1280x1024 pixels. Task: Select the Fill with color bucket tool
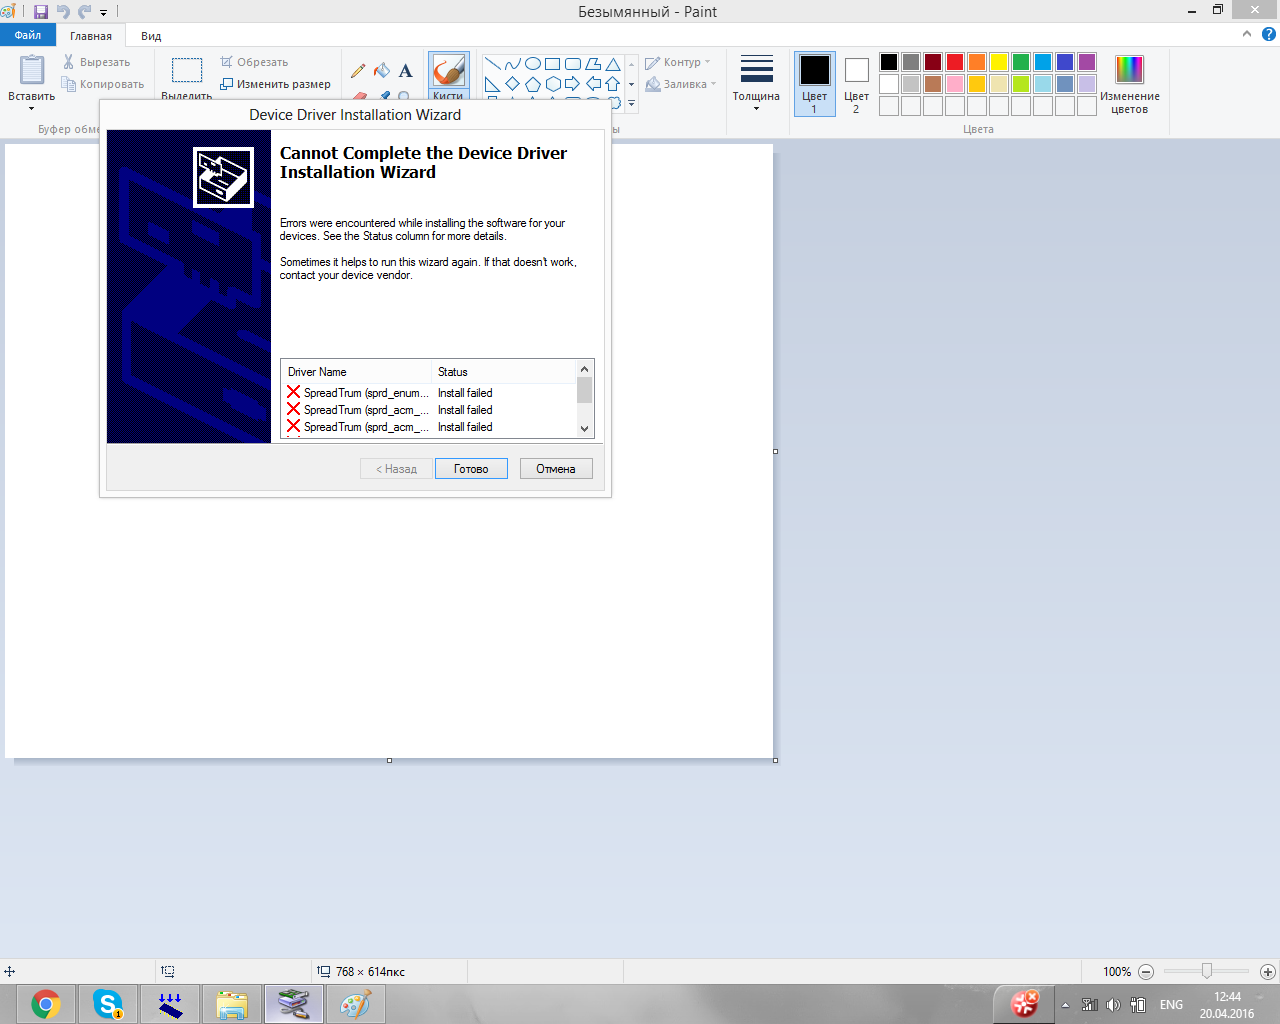tap(382, 71)
